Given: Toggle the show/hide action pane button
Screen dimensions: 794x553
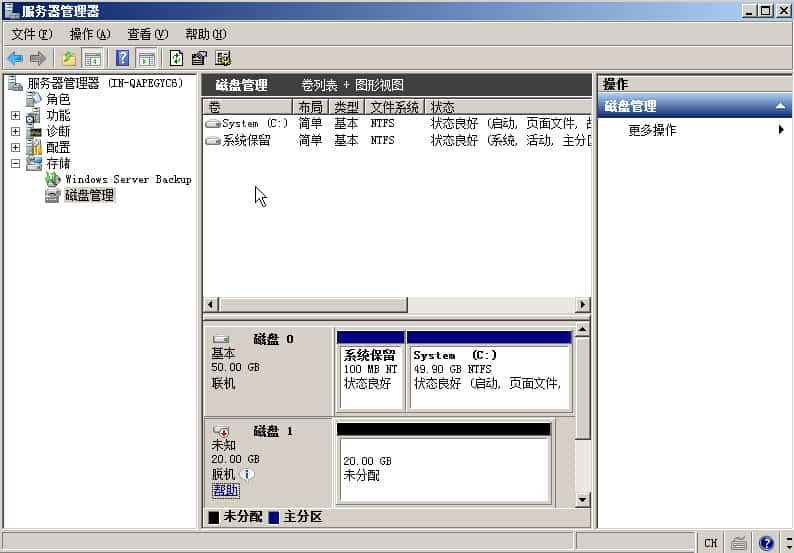Looking at the screenshot, I should point(146,58).
